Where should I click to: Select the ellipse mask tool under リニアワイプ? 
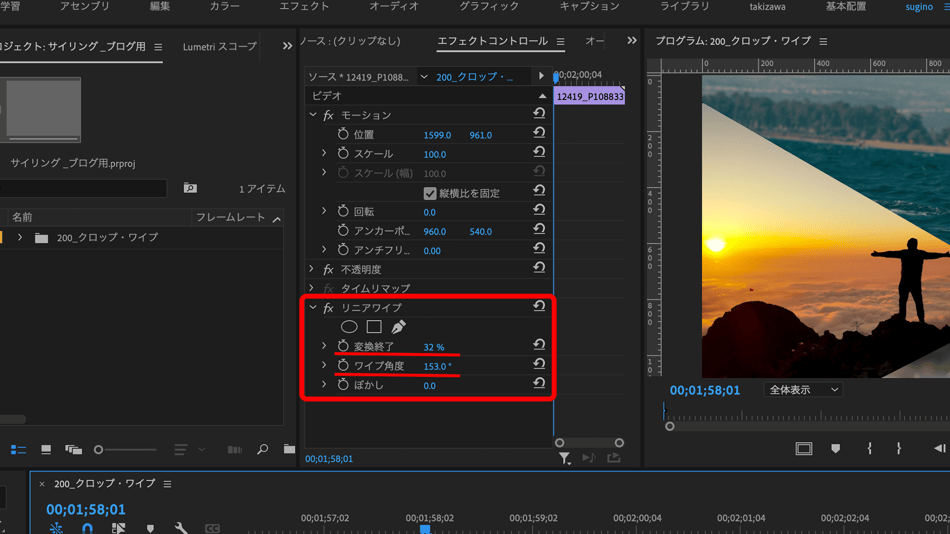[349, 327]
